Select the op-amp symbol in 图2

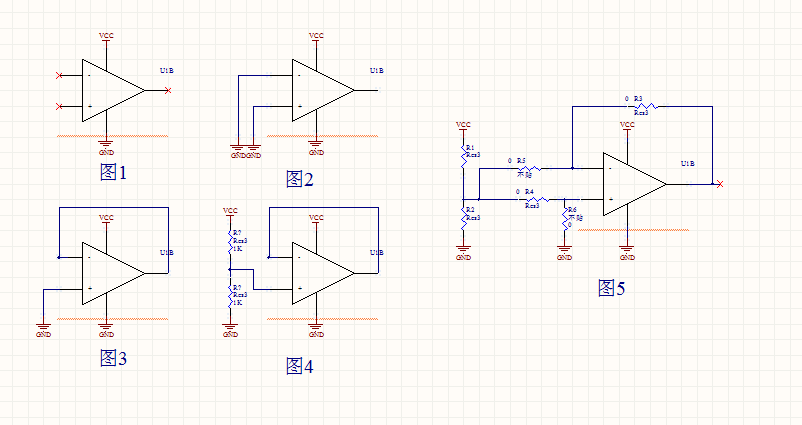click(x=320, y=90)
